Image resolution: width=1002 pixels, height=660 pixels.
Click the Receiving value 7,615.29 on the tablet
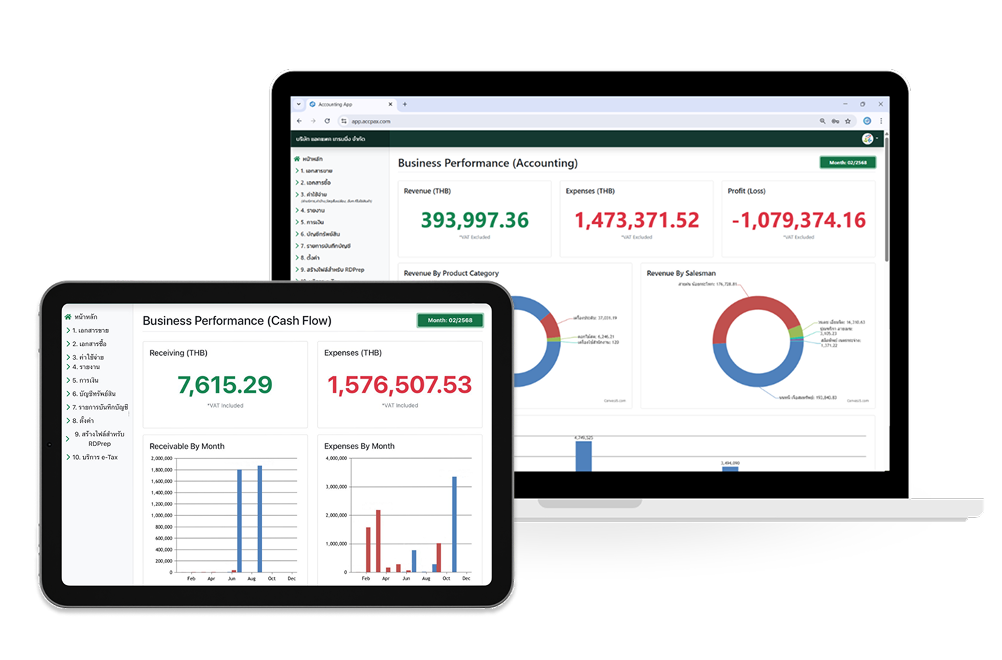pyautogui.click(x=225, y=385)
